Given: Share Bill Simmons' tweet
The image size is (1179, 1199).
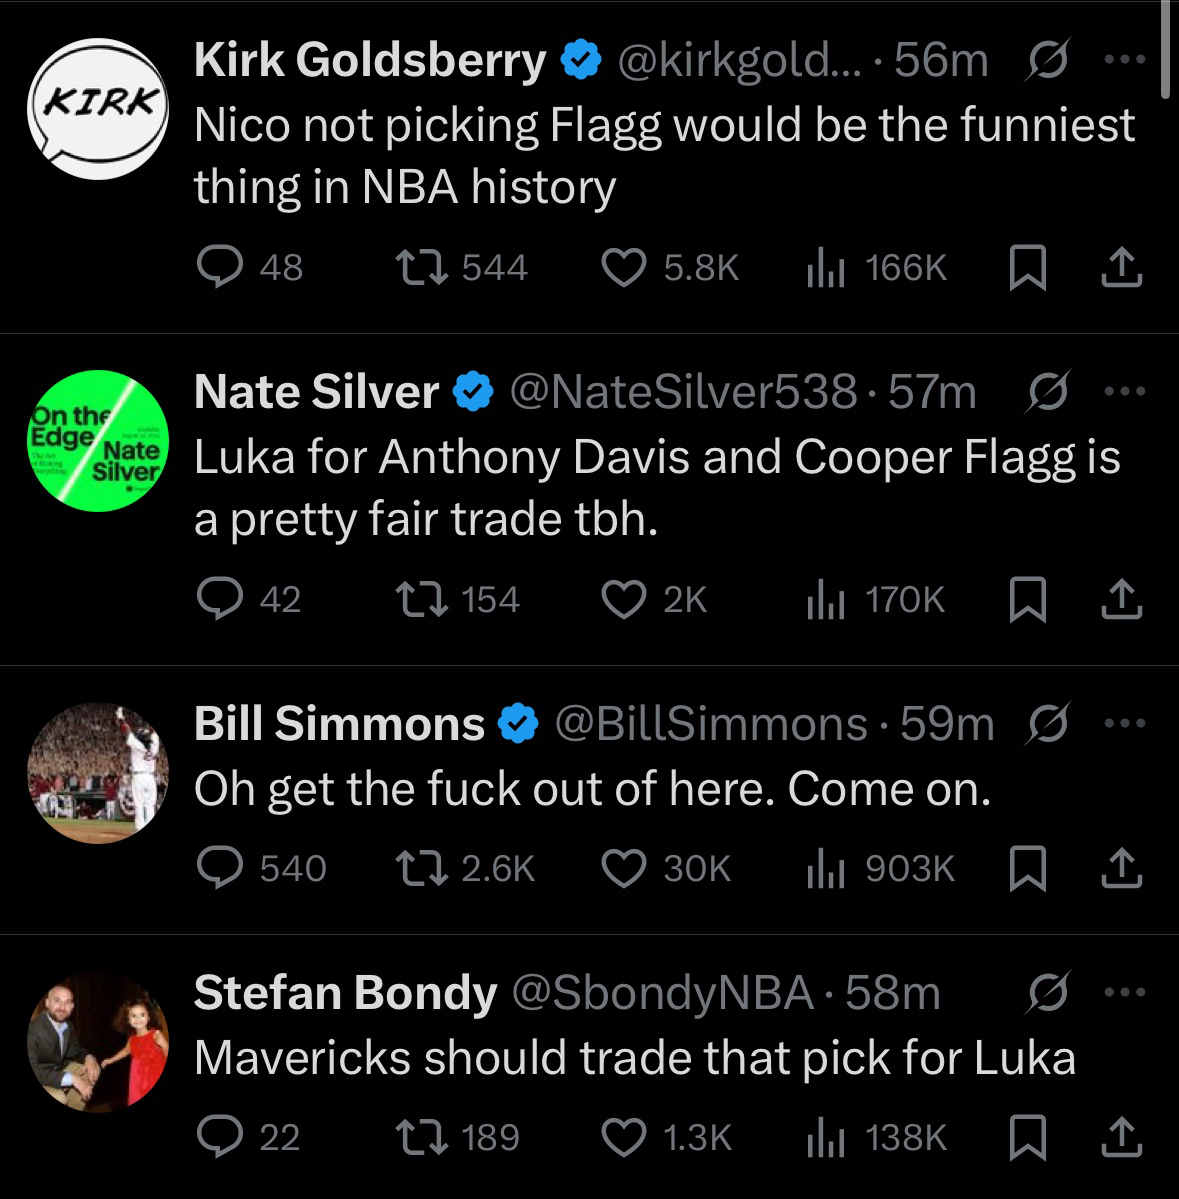Looking at the screenshot, I should [x=1122, y=868].
